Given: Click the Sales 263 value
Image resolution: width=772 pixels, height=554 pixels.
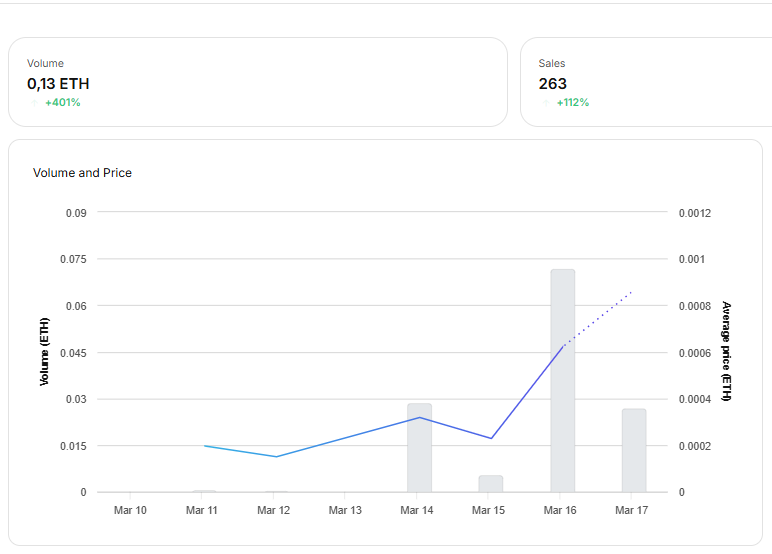Looking at the screenshot, I should [552, 84].
